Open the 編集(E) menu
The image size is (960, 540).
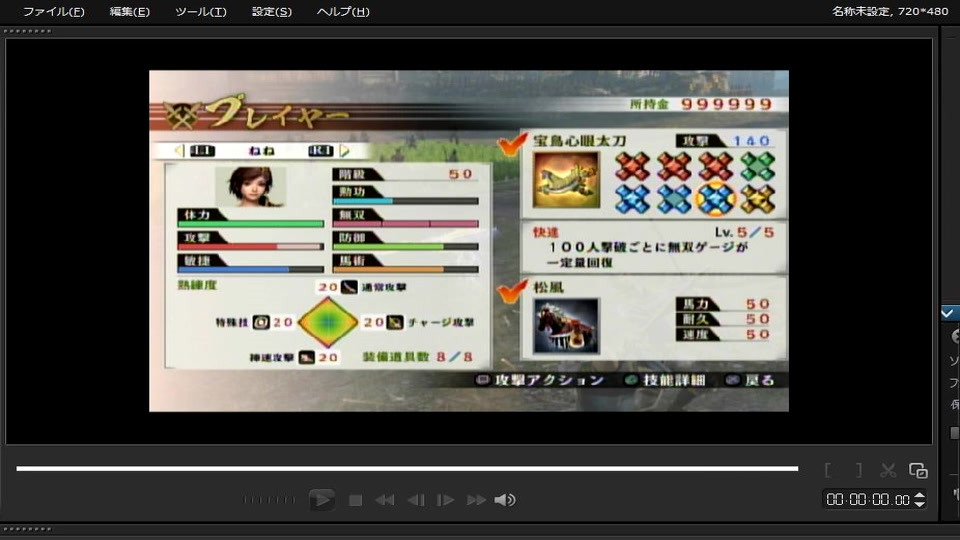pyautogui.click(x=129, y=12)
